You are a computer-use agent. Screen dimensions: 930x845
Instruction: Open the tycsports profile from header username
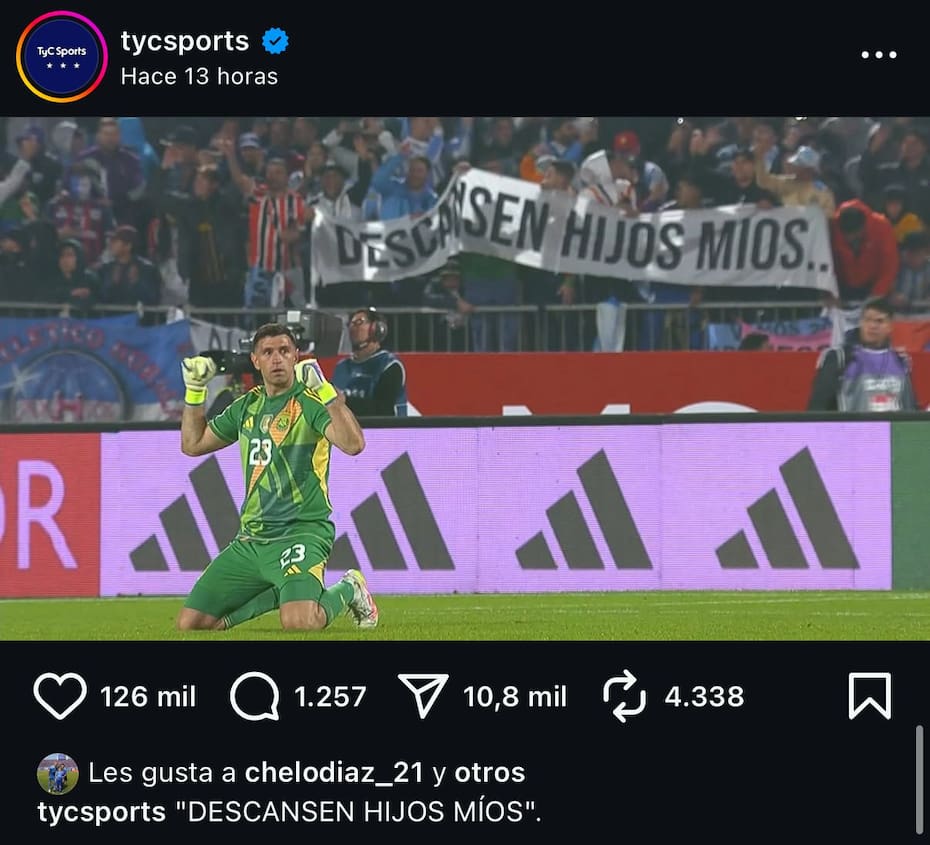(x=184, y=42)
